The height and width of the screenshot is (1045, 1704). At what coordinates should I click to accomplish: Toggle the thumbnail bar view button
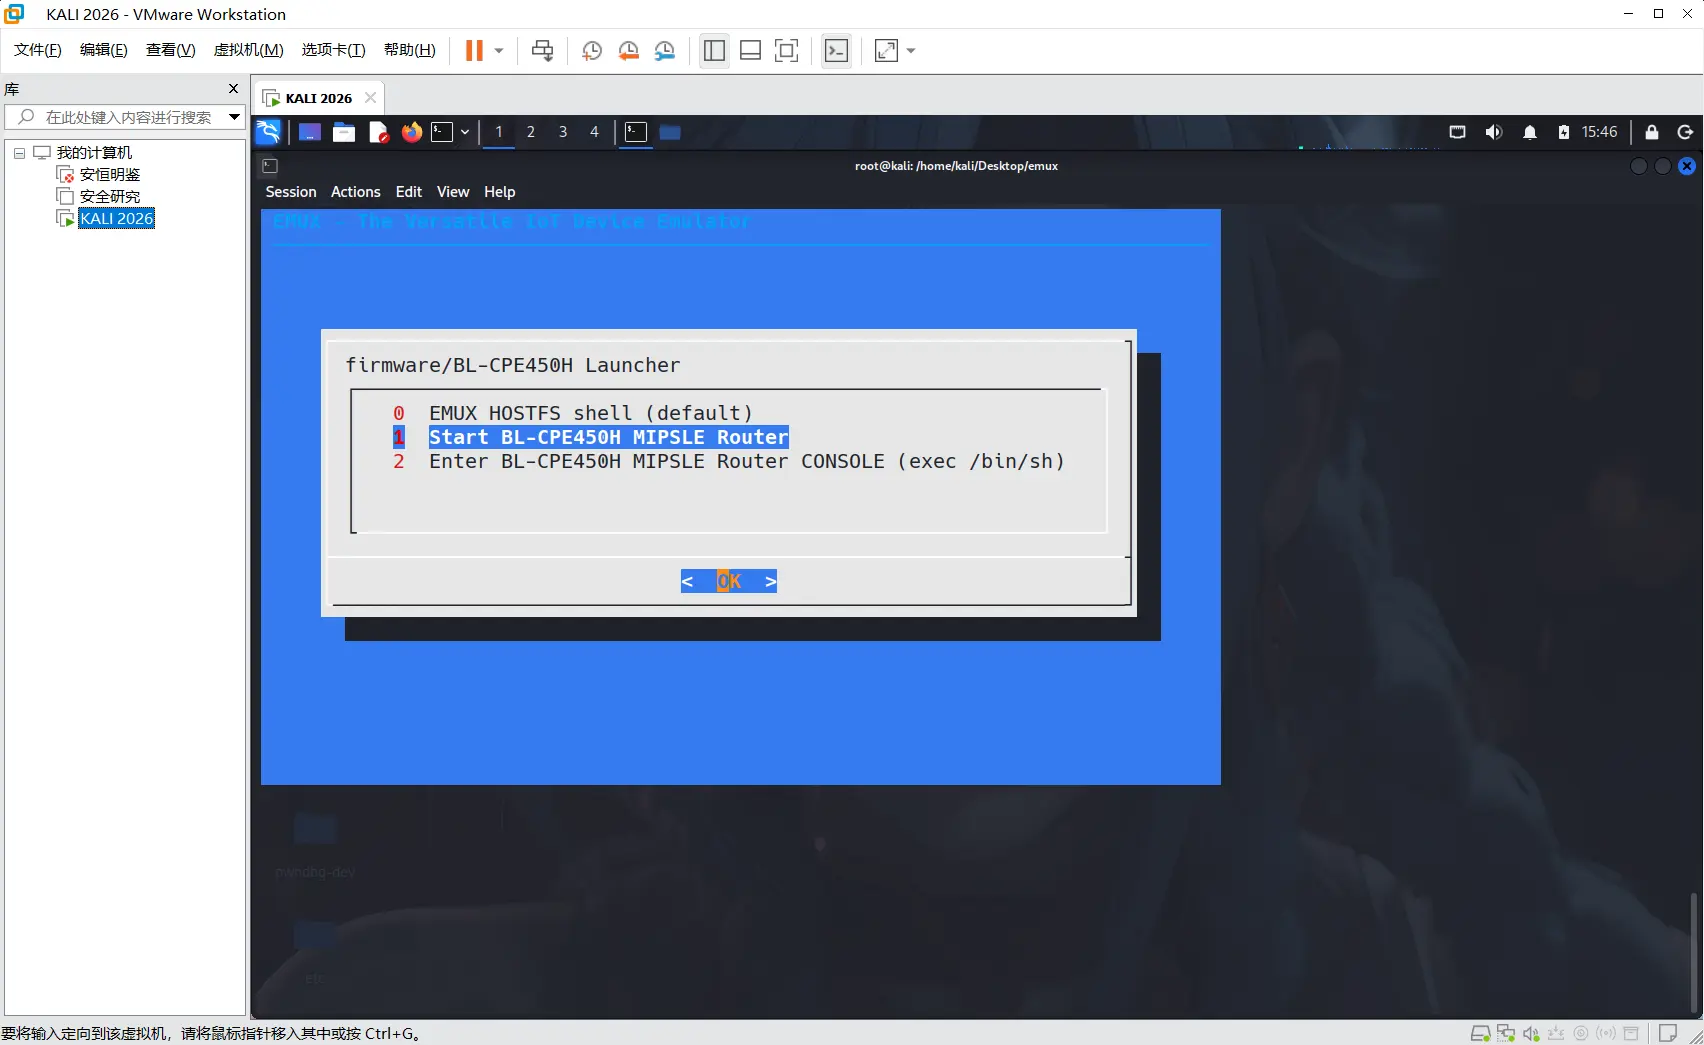[x=751, y=51]
